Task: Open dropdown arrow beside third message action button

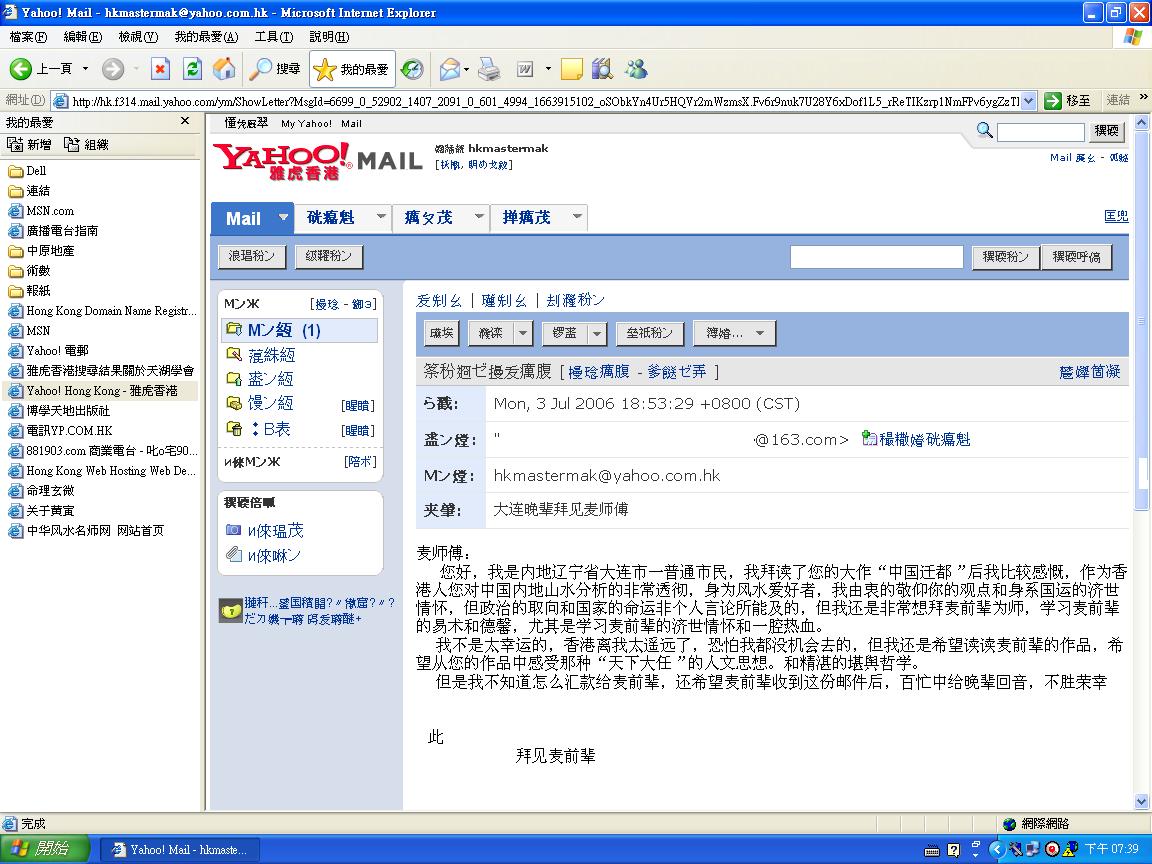Action: 597,333
